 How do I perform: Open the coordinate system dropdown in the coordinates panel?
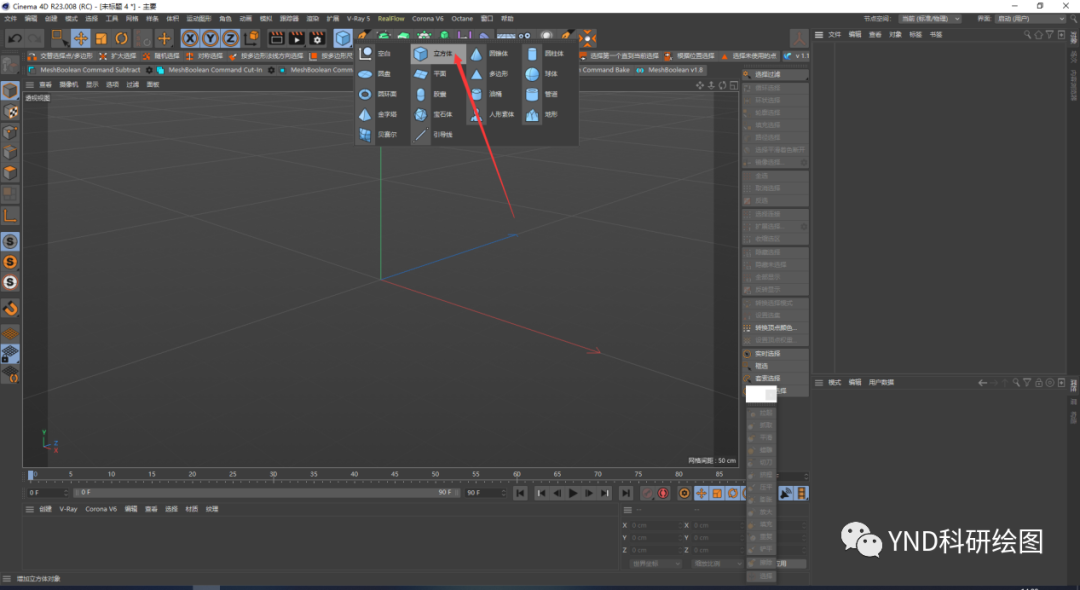[655, 564]
